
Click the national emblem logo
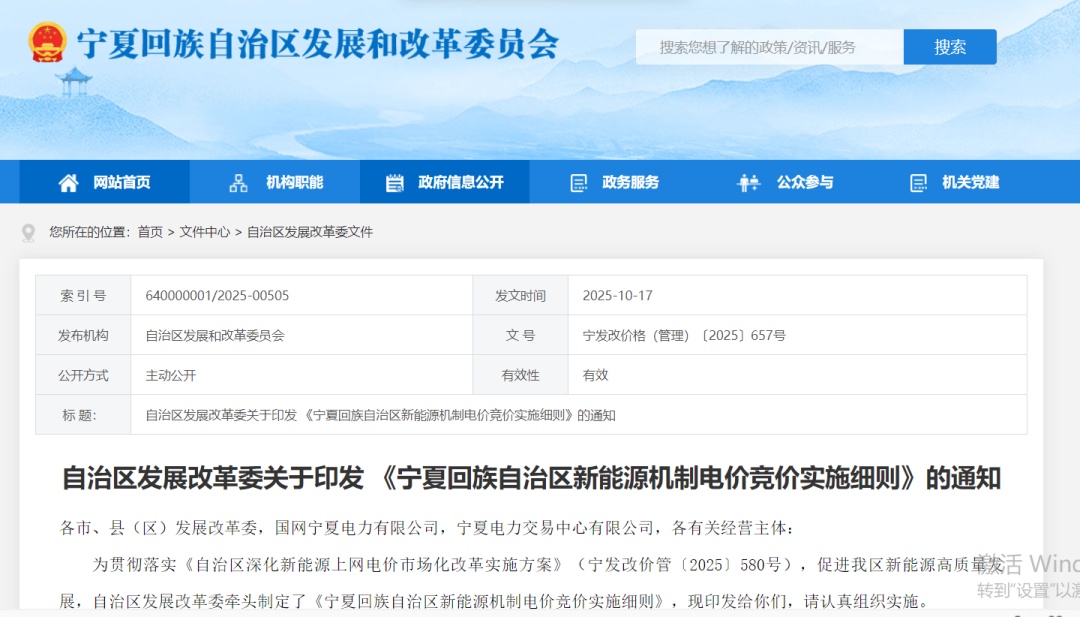pyautogui.click(x=47, y=43)
